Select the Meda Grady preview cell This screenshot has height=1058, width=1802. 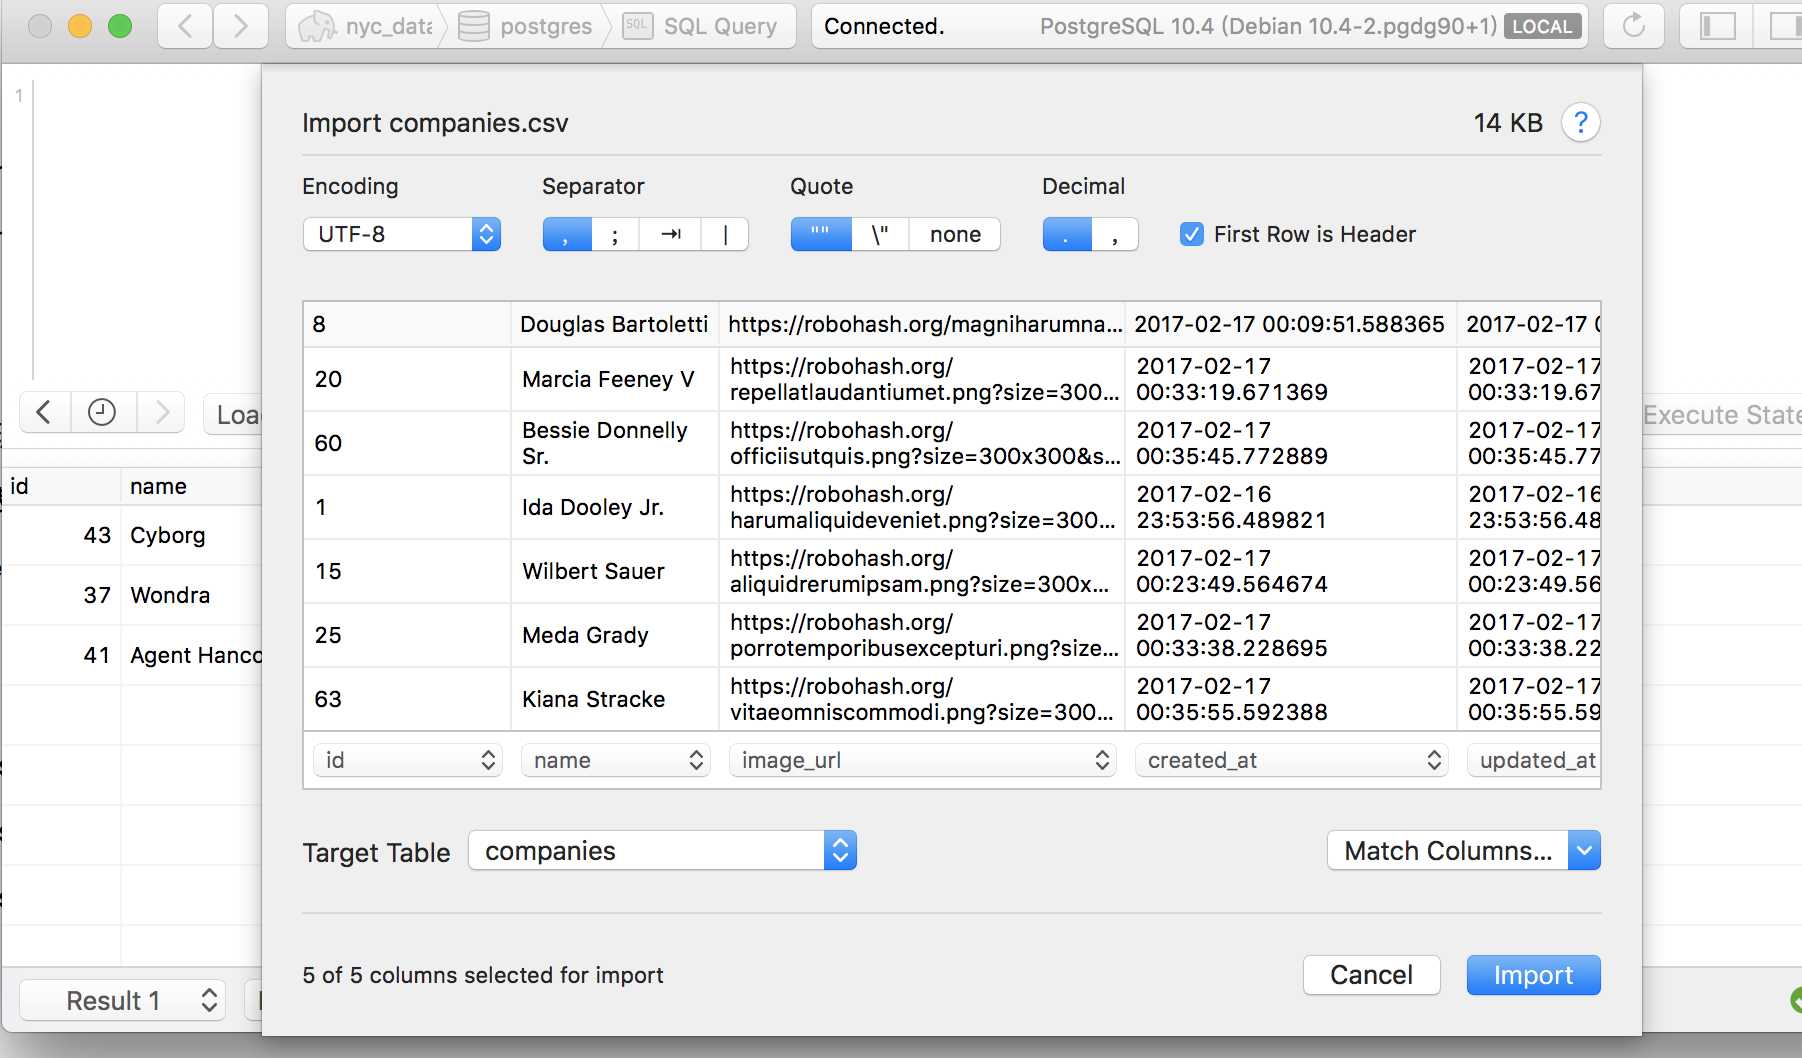coord(614,635)
